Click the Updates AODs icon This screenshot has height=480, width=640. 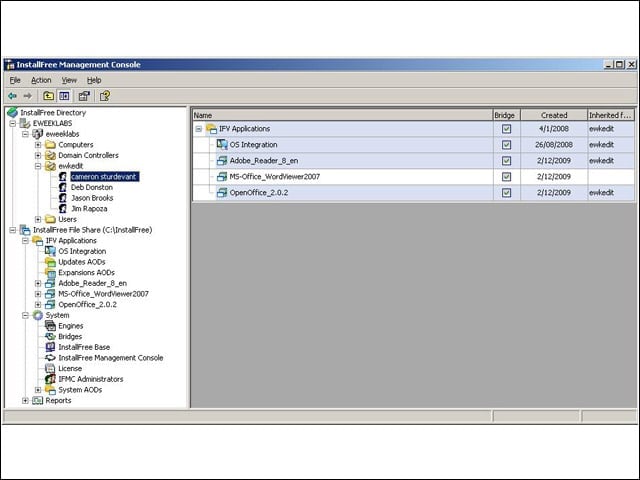tap(50, 262)
